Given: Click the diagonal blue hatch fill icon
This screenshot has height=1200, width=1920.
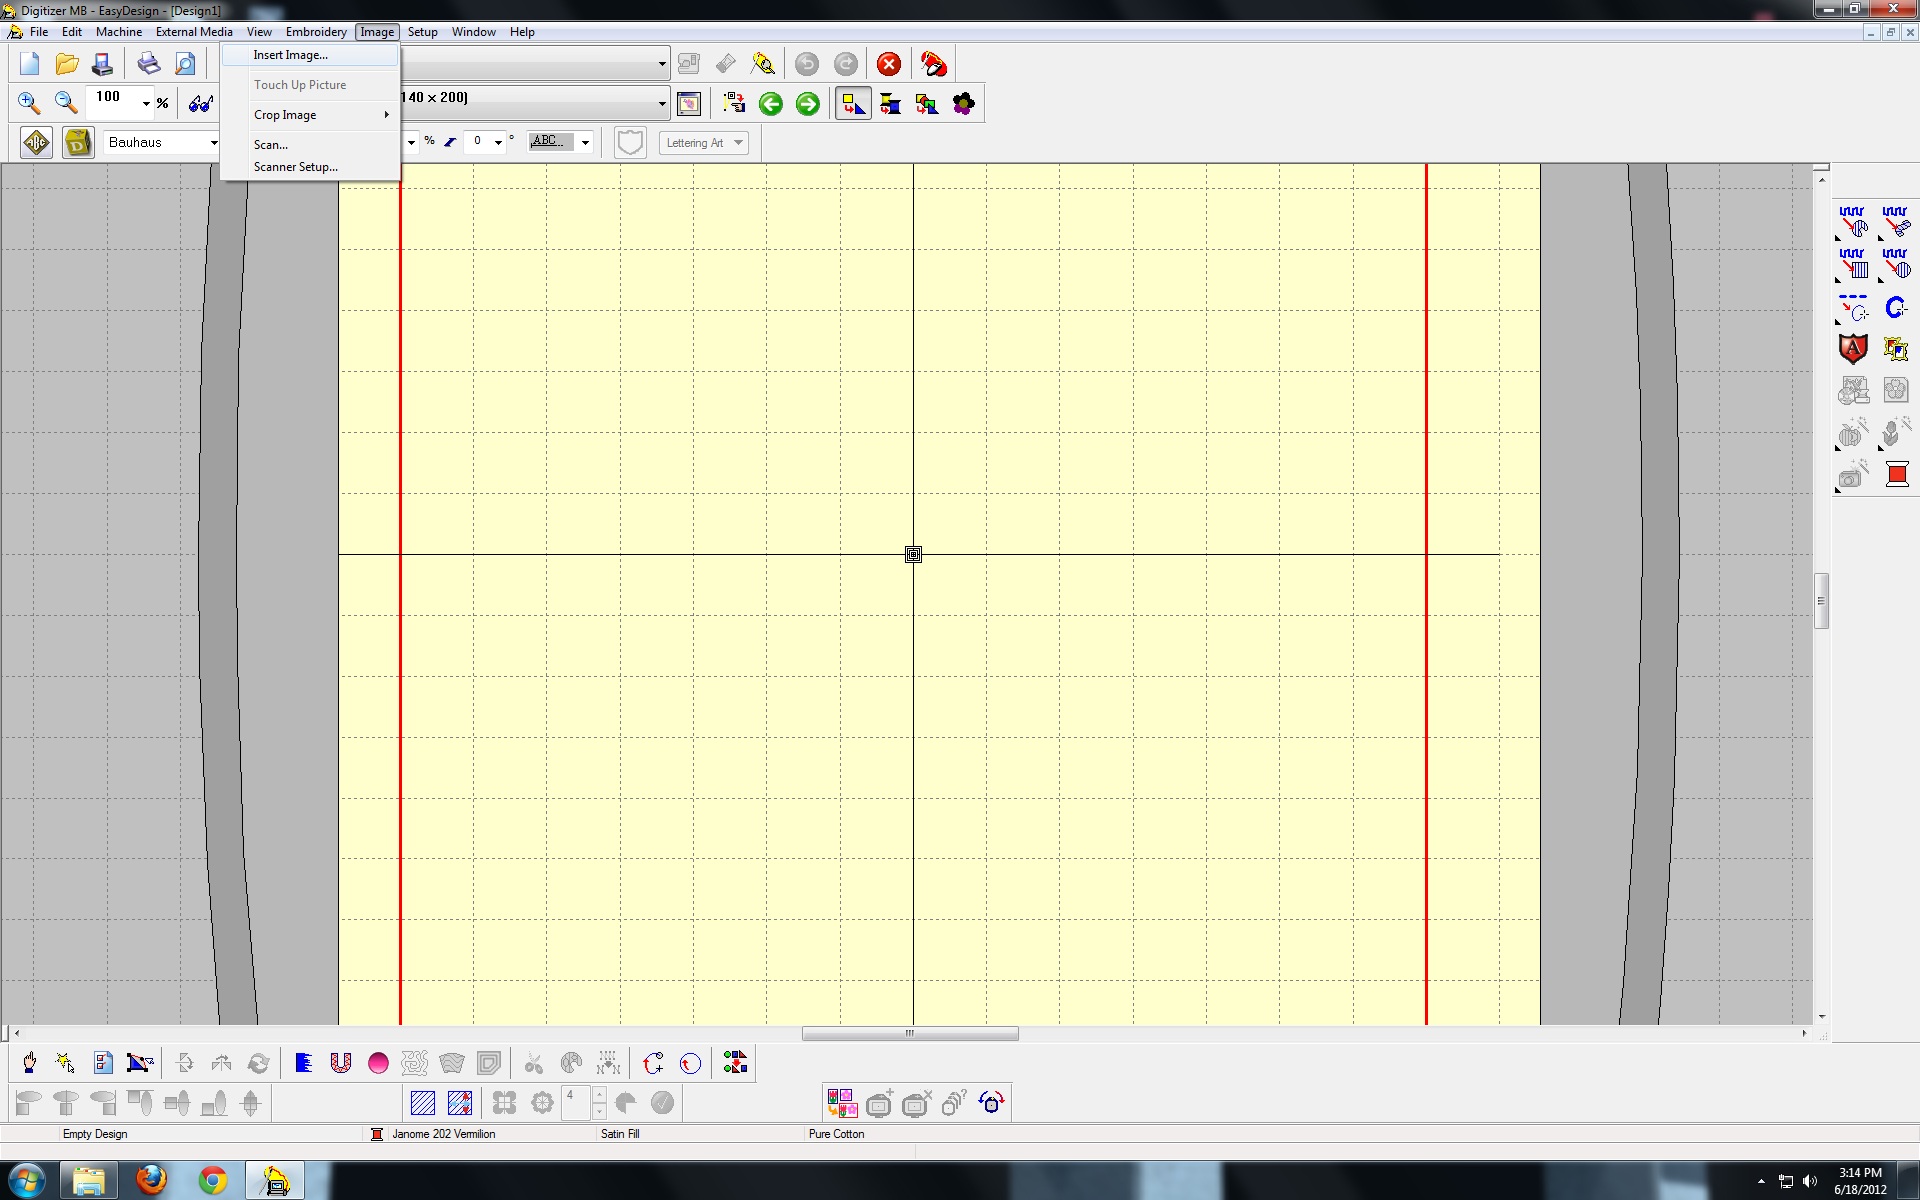Looking at the screenshot, I should 423,1103.
